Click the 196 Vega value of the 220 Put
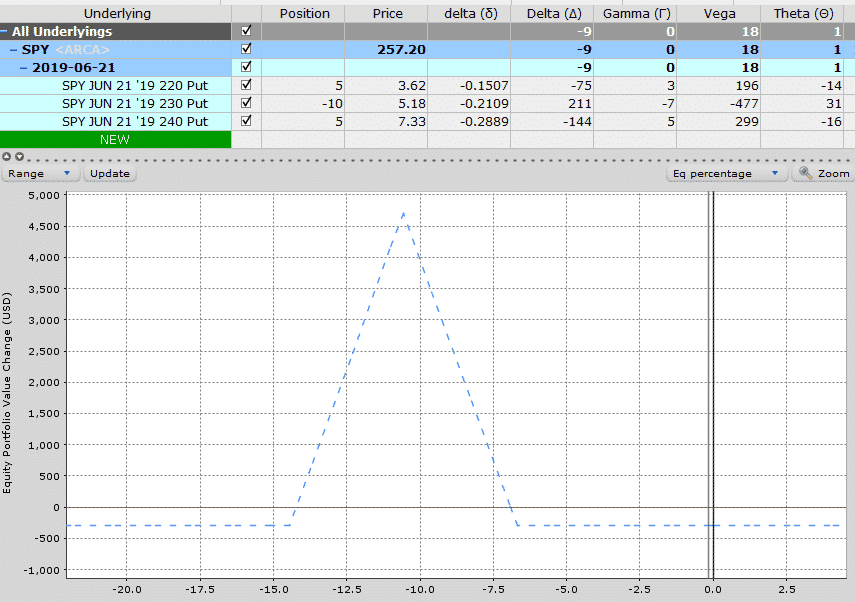Image resolution: width=855 pixels, height=602 pixels. [x=746, y=86]
